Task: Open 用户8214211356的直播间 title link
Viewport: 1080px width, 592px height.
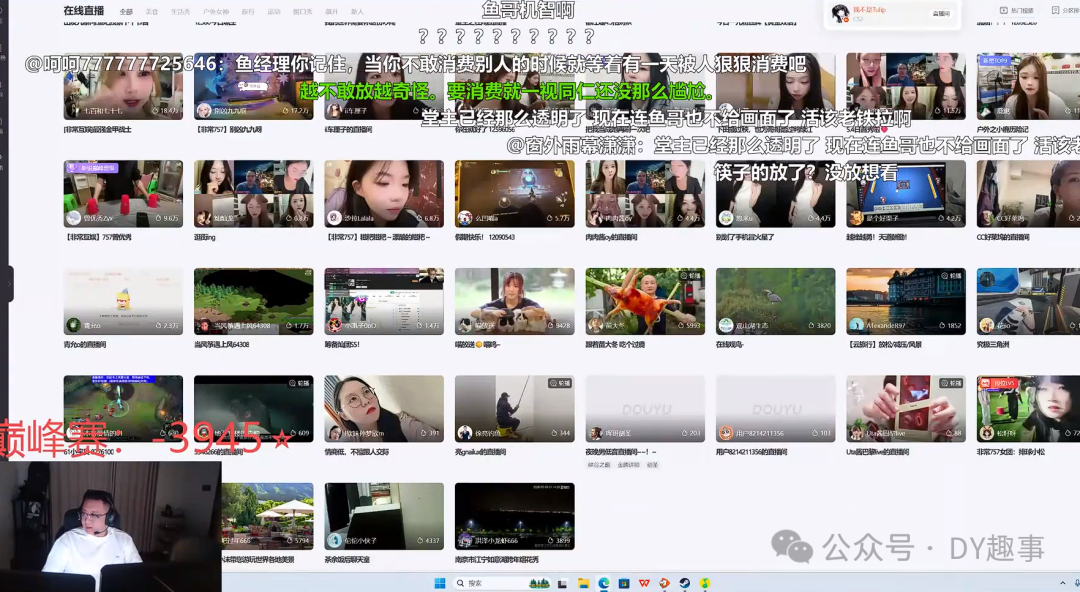Action: click(751, 452)
